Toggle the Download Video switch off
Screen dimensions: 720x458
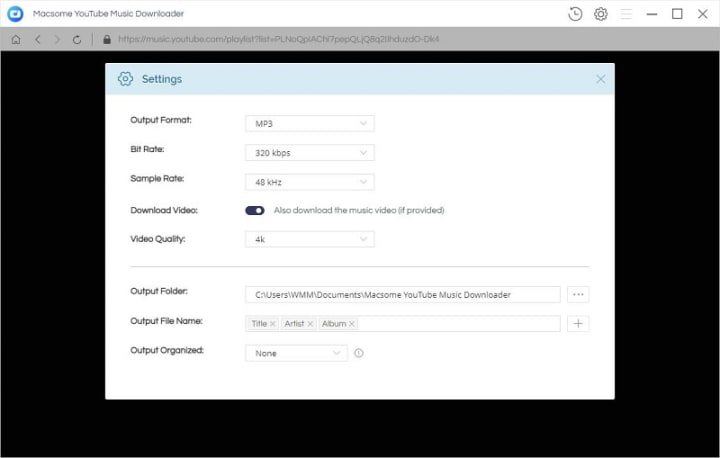pyautogui.click(x=255, y=210)
